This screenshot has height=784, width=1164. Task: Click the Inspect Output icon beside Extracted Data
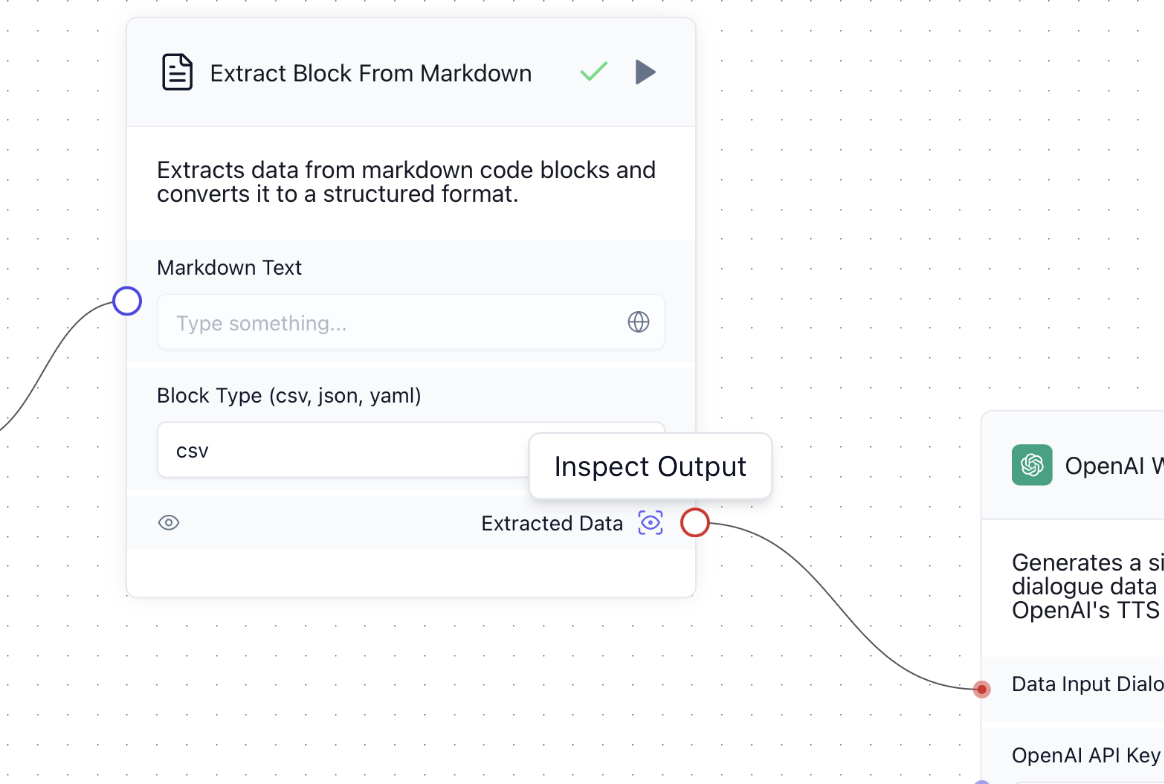pos(651,523)
